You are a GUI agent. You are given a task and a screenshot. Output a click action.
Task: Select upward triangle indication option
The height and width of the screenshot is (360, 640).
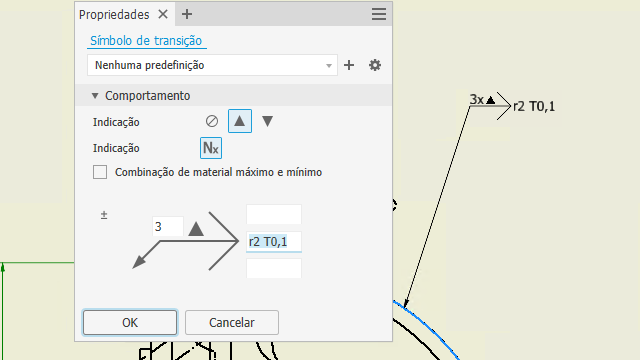point(240,121)
